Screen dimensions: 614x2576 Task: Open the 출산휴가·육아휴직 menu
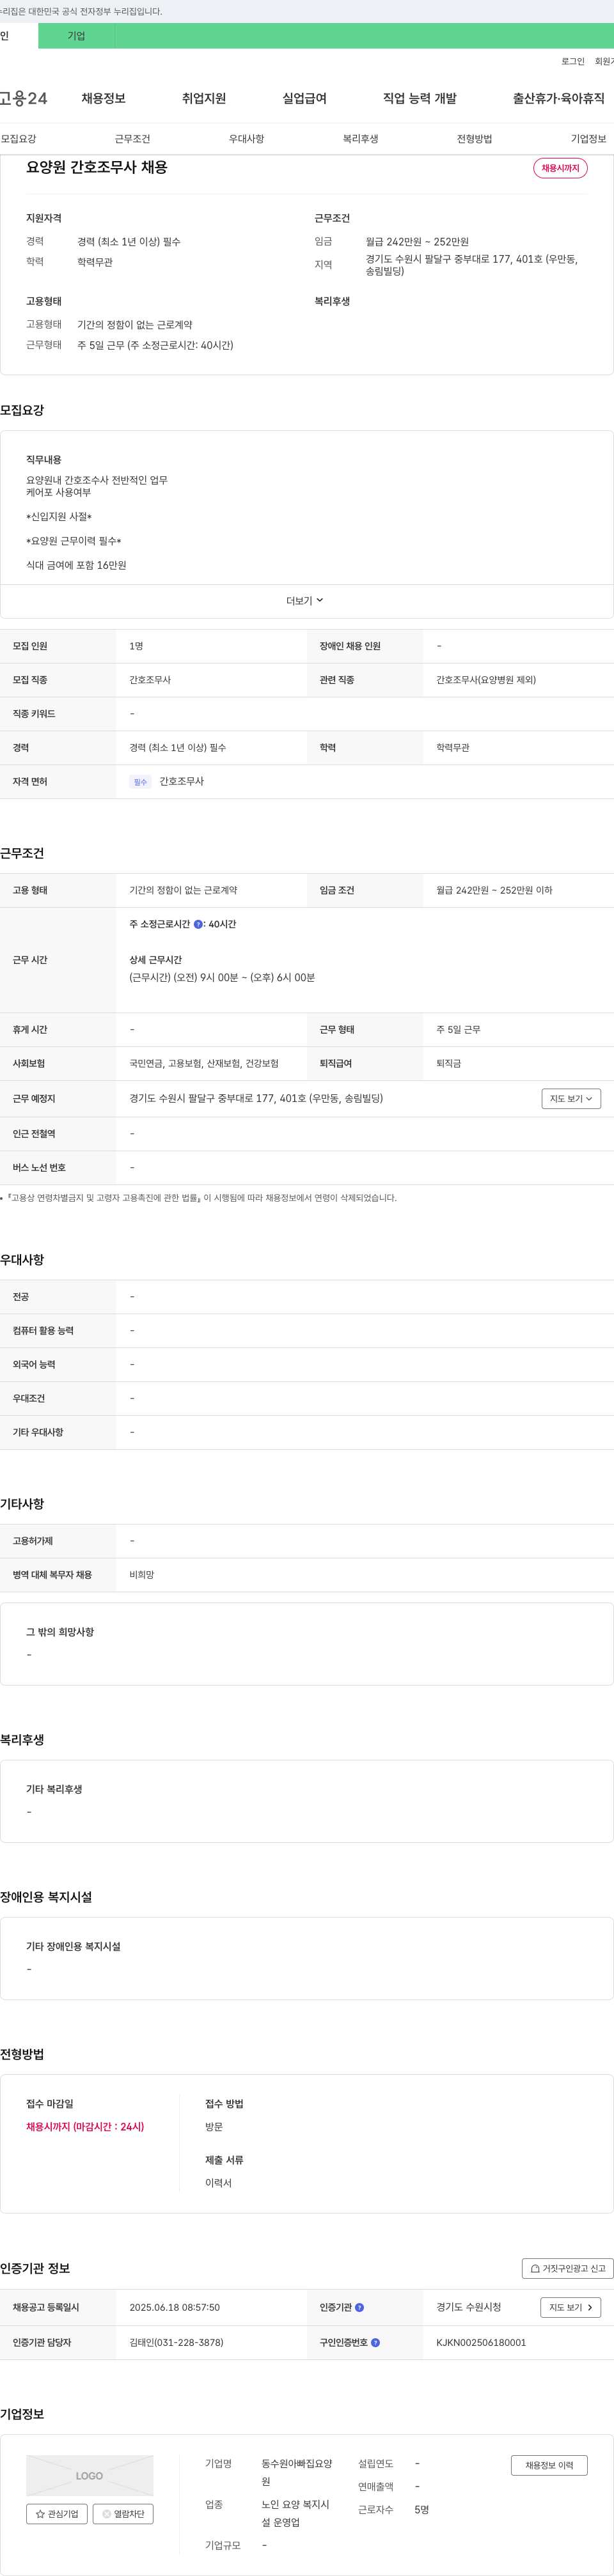coord(558,98)
